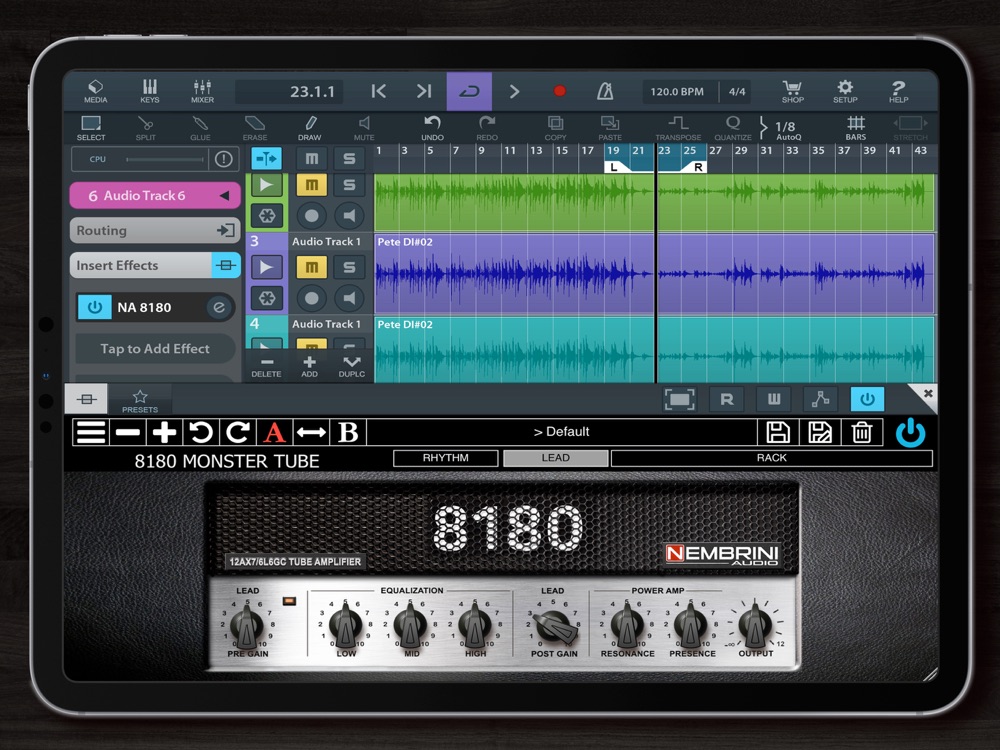Redo the last action
This screenshot has height=750, width=1000.
(x=487, y=128)
